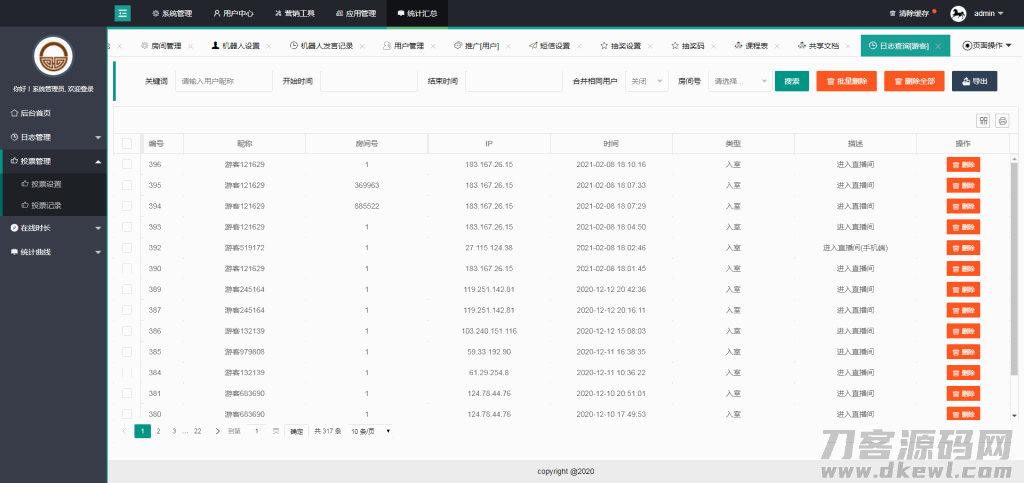Image resolution: width=1024 pixels, height=483 pixels.
Task: Open the 房间号 selection dropdown
Action: [x=738, y=81]
